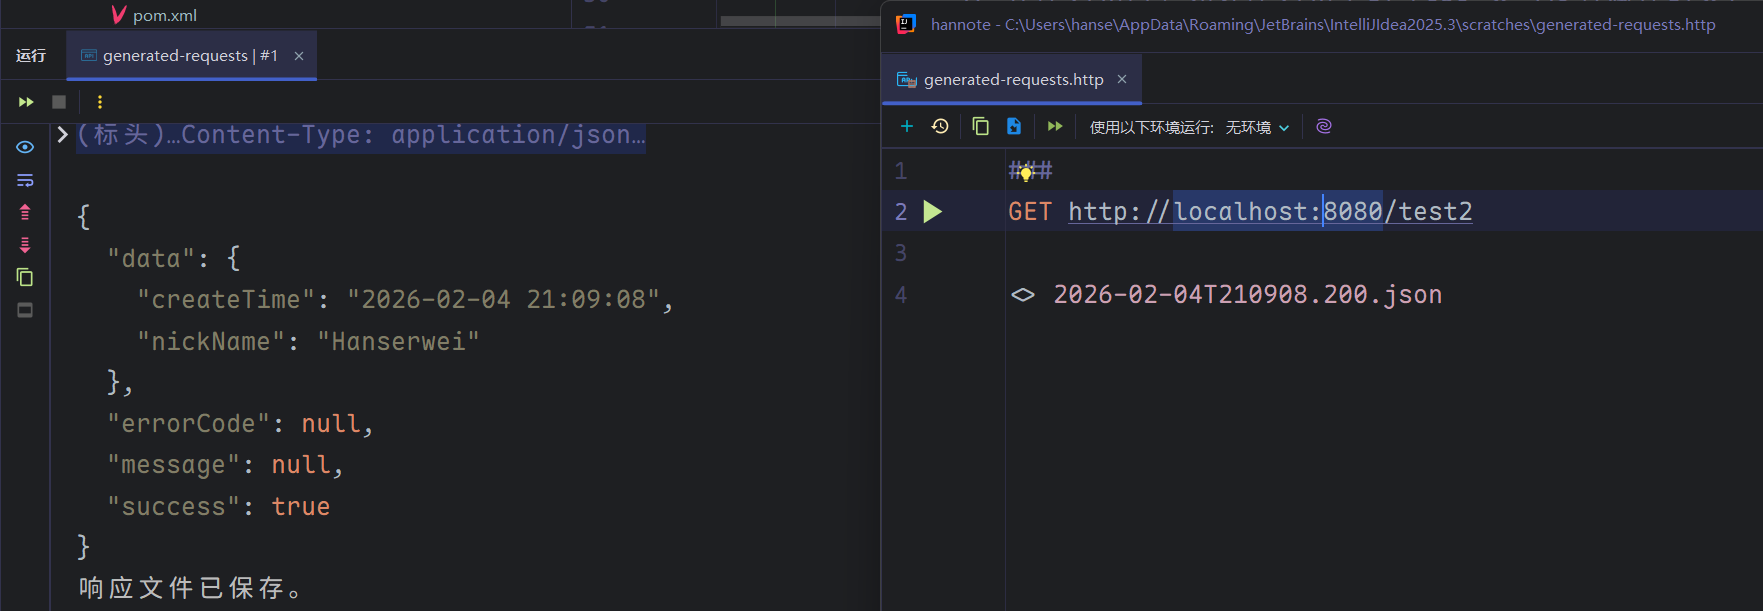Rerun all requests in the Run panel
Screen dimensions: 1763x611
(26, 102)
